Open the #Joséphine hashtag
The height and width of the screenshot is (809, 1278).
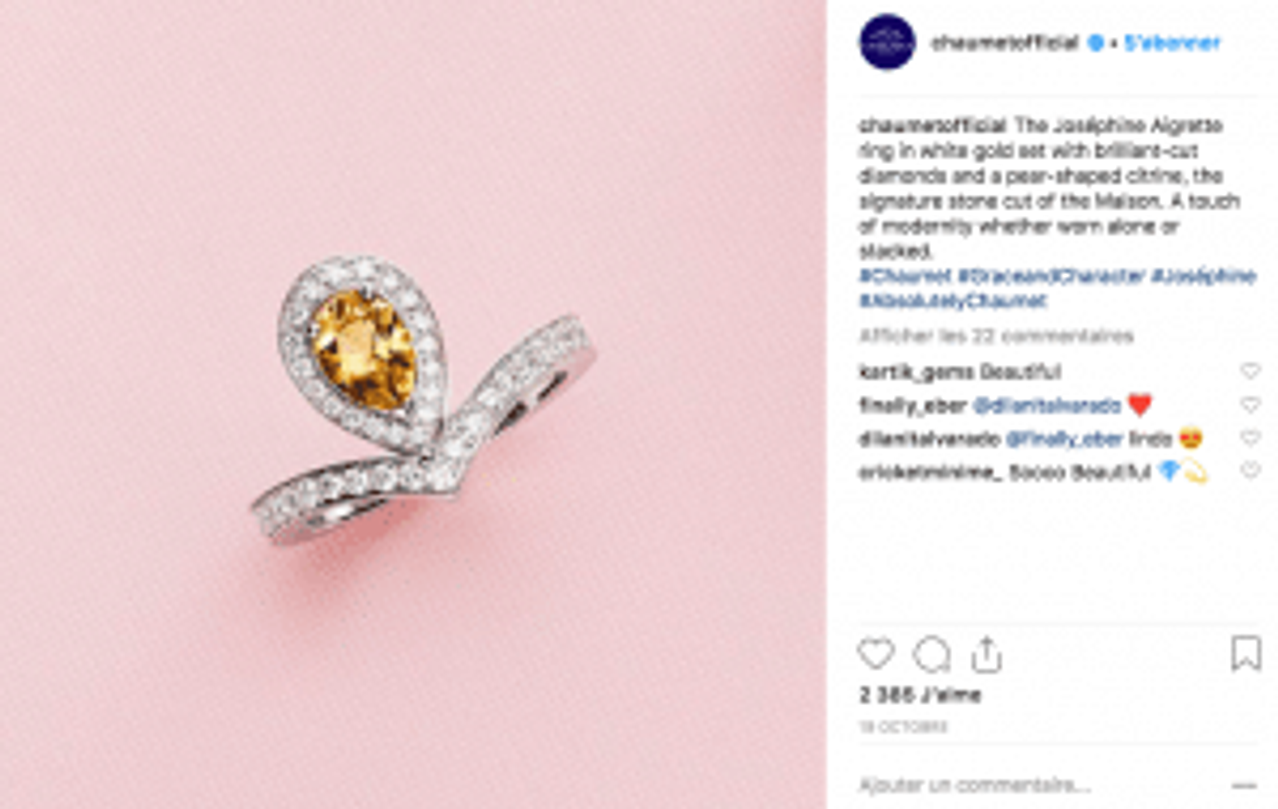(x=1203, y=276)
